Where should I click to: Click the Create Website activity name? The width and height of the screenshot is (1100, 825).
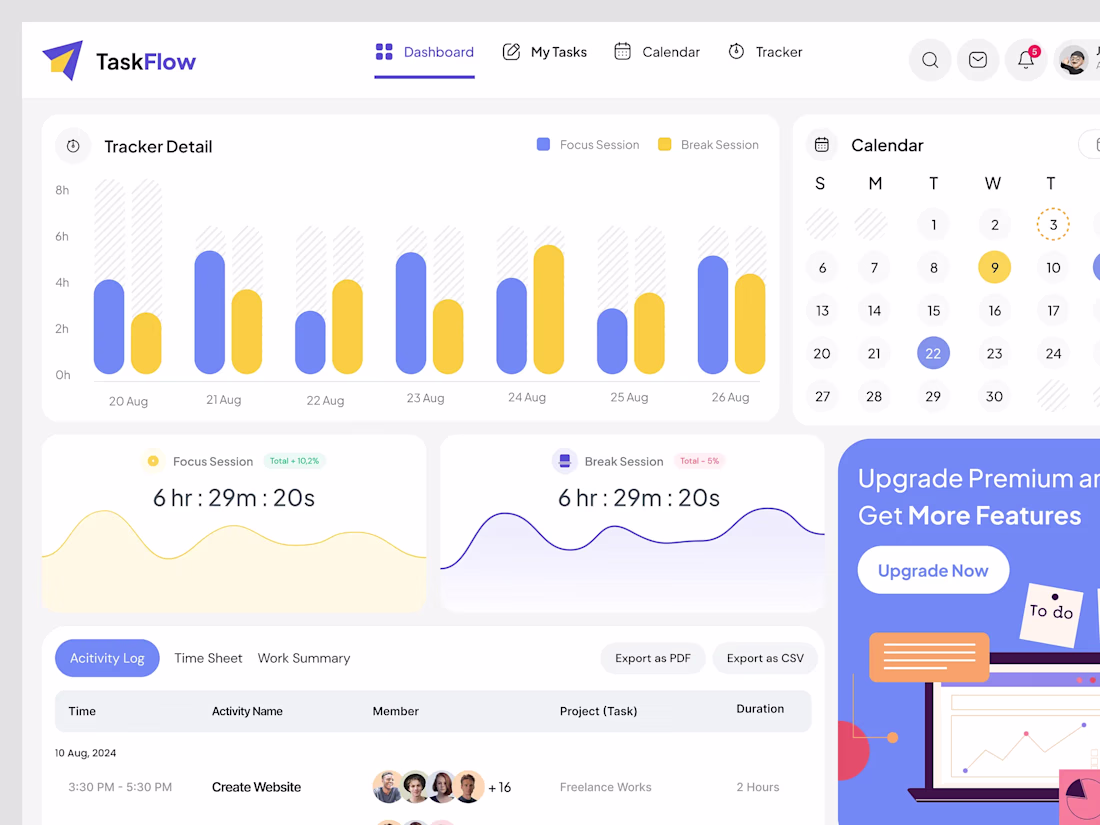coord(256,787)
